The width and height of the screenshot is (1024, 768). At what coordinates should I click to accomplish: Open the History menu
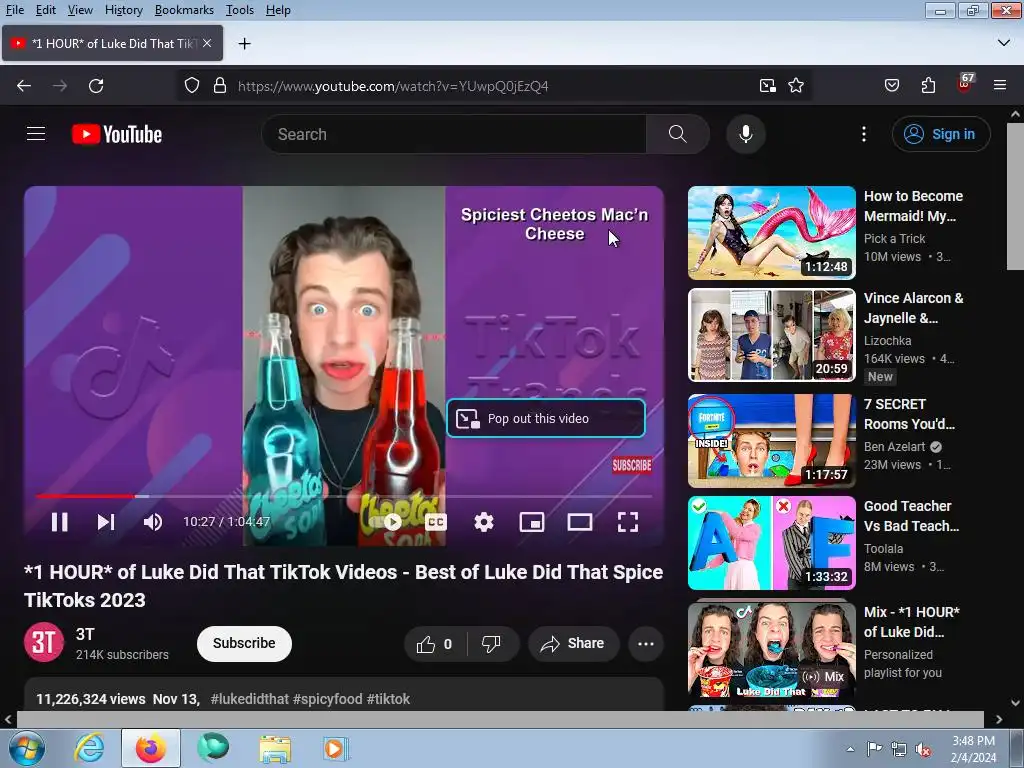[123, 10]
